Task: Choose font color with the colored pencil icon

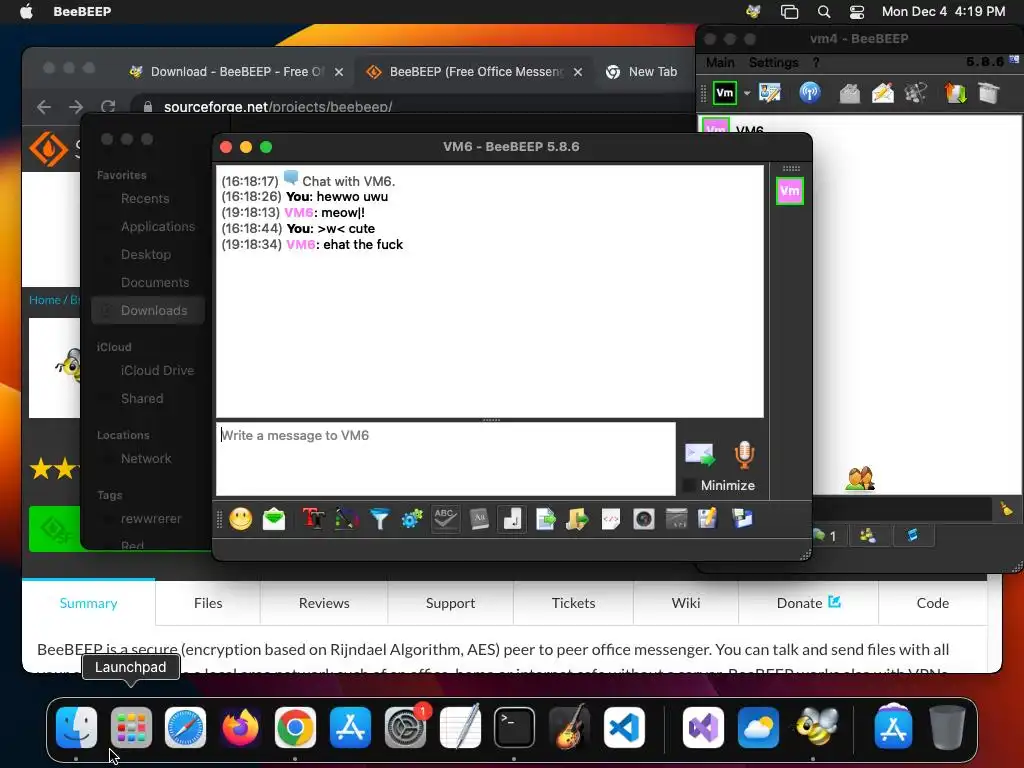Action: pyautogui.click(x=347, y=519)
